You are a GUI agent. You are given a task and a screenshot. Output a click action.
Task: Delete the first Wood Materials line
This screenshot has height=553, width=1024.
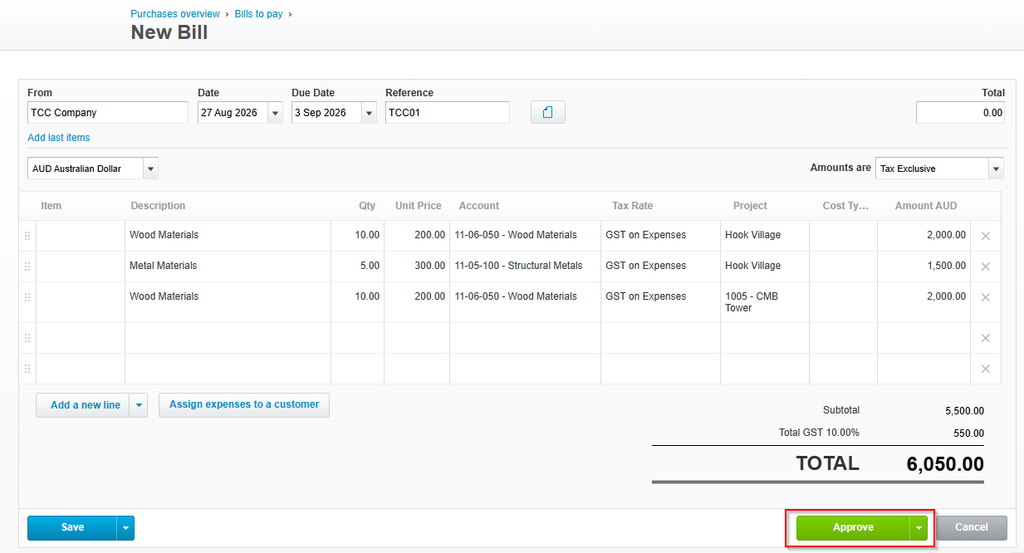985,236
